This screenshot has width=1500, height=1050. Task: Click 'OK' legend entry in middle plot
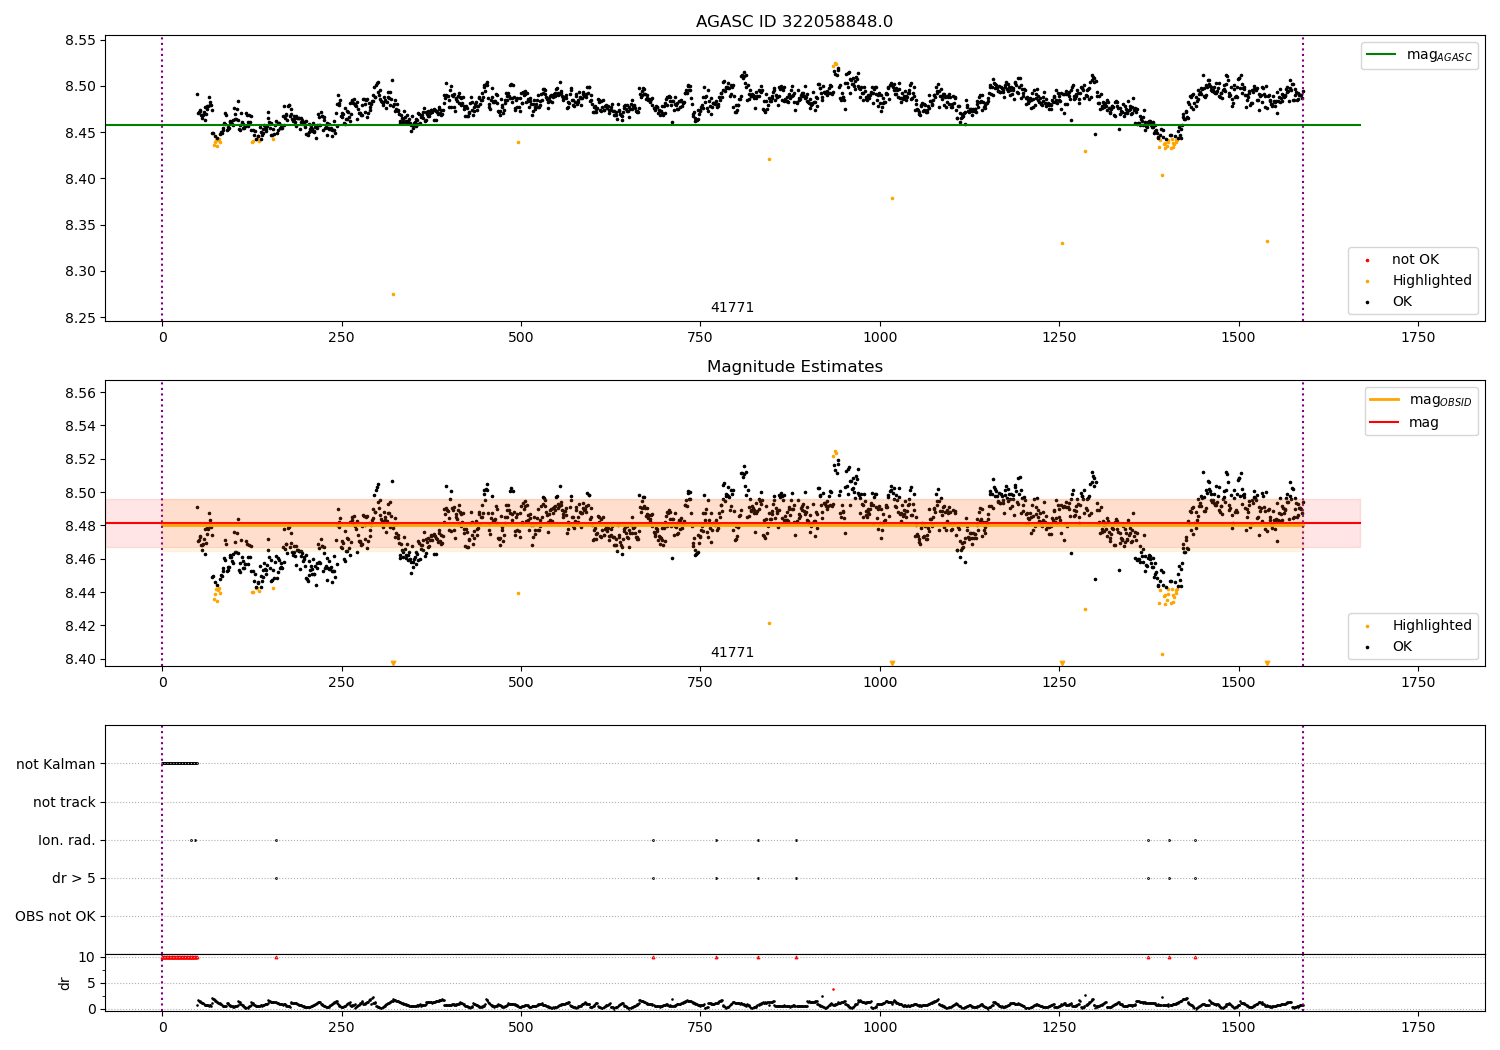pos(1402,647)
